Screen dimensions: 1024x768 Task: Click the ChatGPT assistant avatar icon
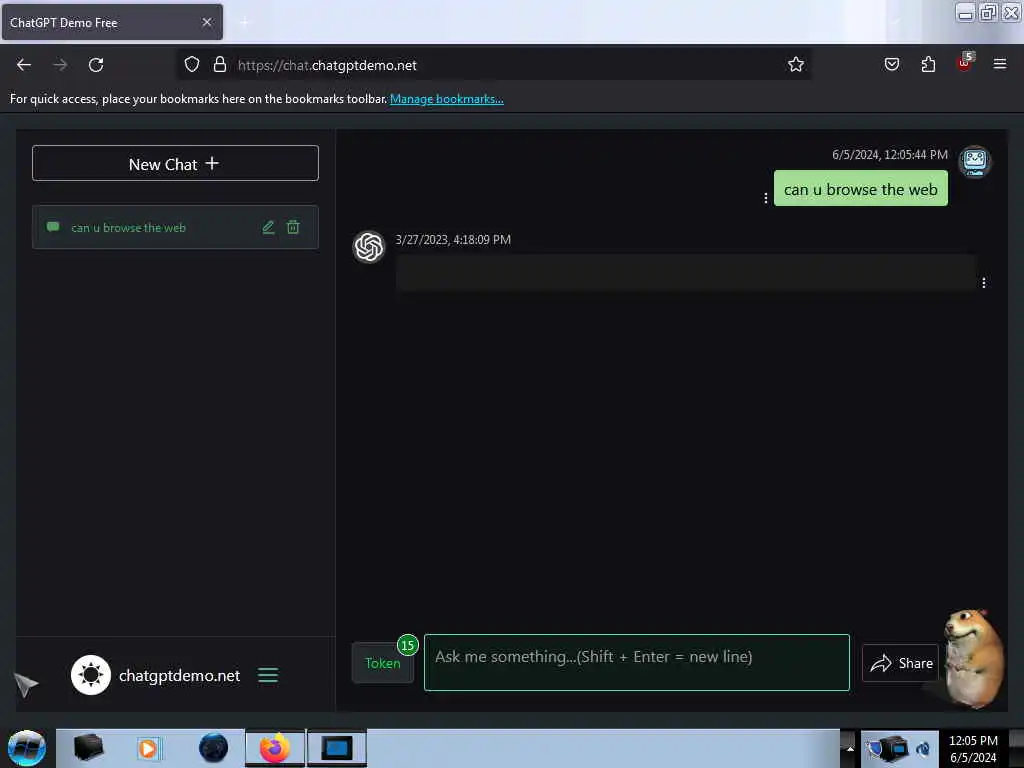pyautogui.click(x=369, y=247)
